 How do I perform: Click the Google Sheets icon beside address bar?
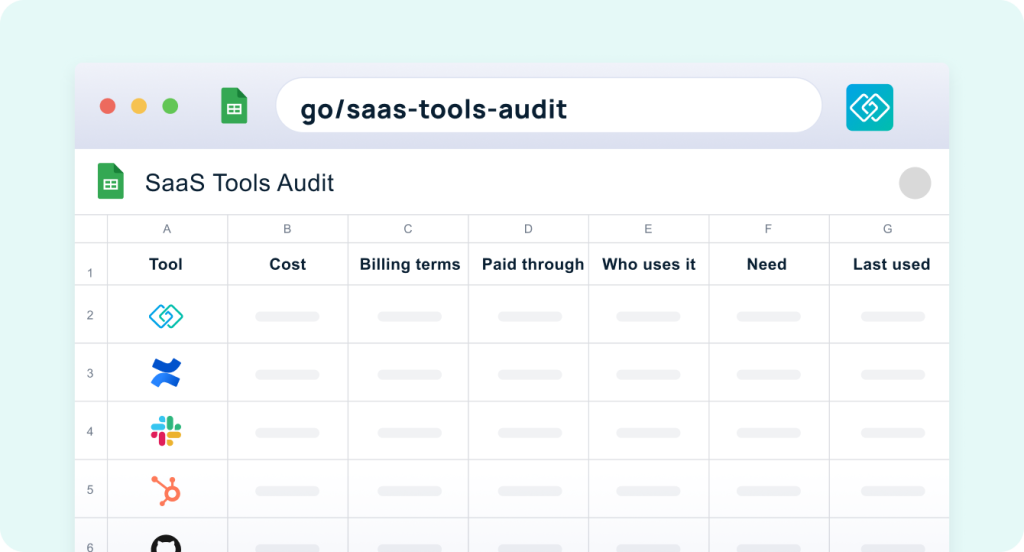[x=234, y=106]
